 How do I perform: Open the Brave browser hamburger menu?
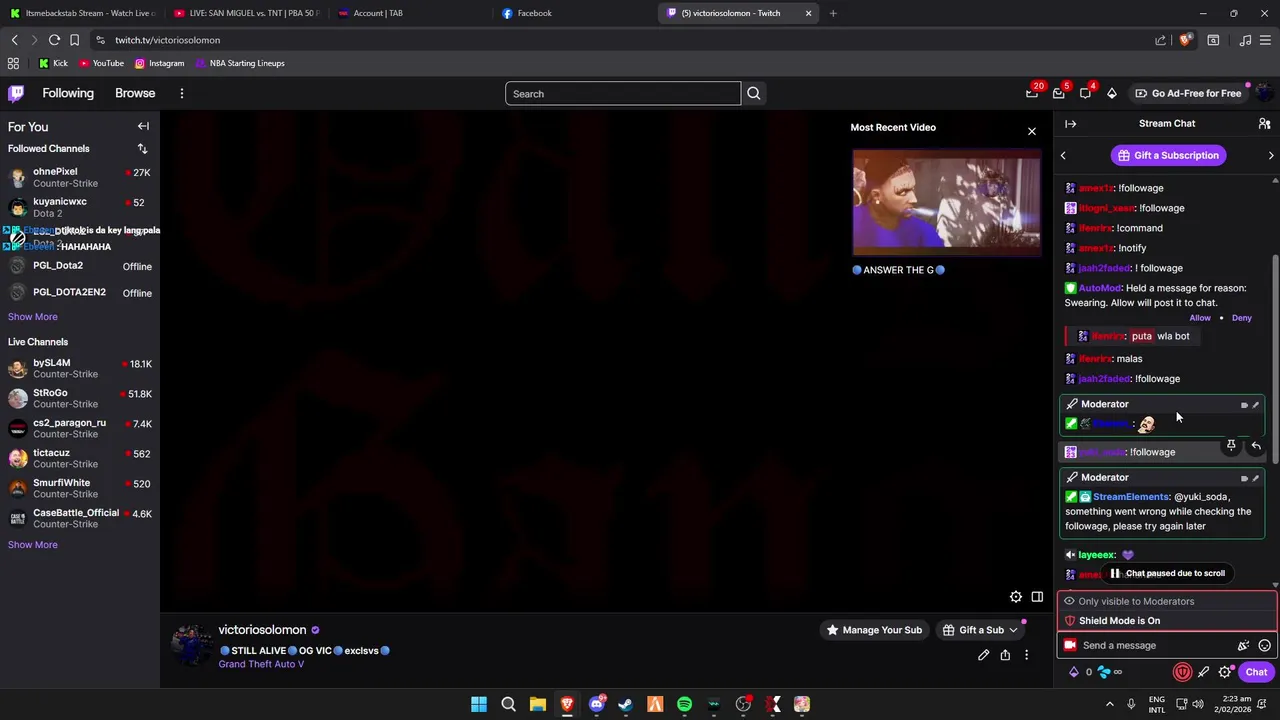(1266, 40)
